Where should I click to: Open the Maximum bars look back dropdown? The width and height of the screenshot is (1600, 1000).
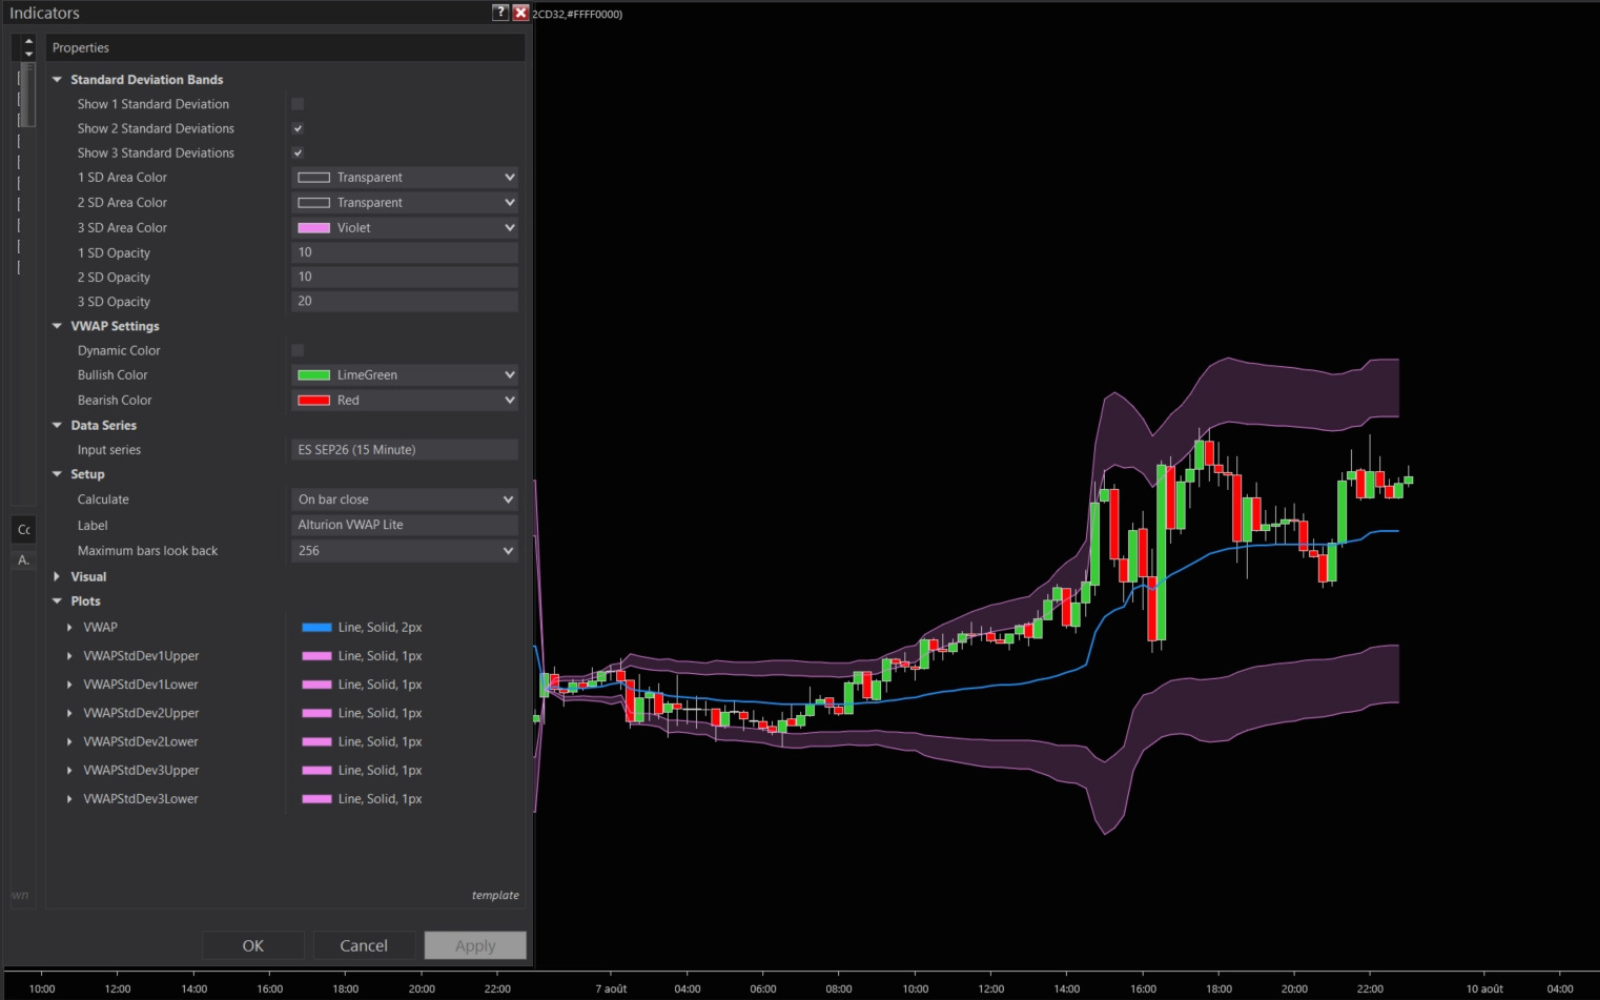click(x=405, y=551)
